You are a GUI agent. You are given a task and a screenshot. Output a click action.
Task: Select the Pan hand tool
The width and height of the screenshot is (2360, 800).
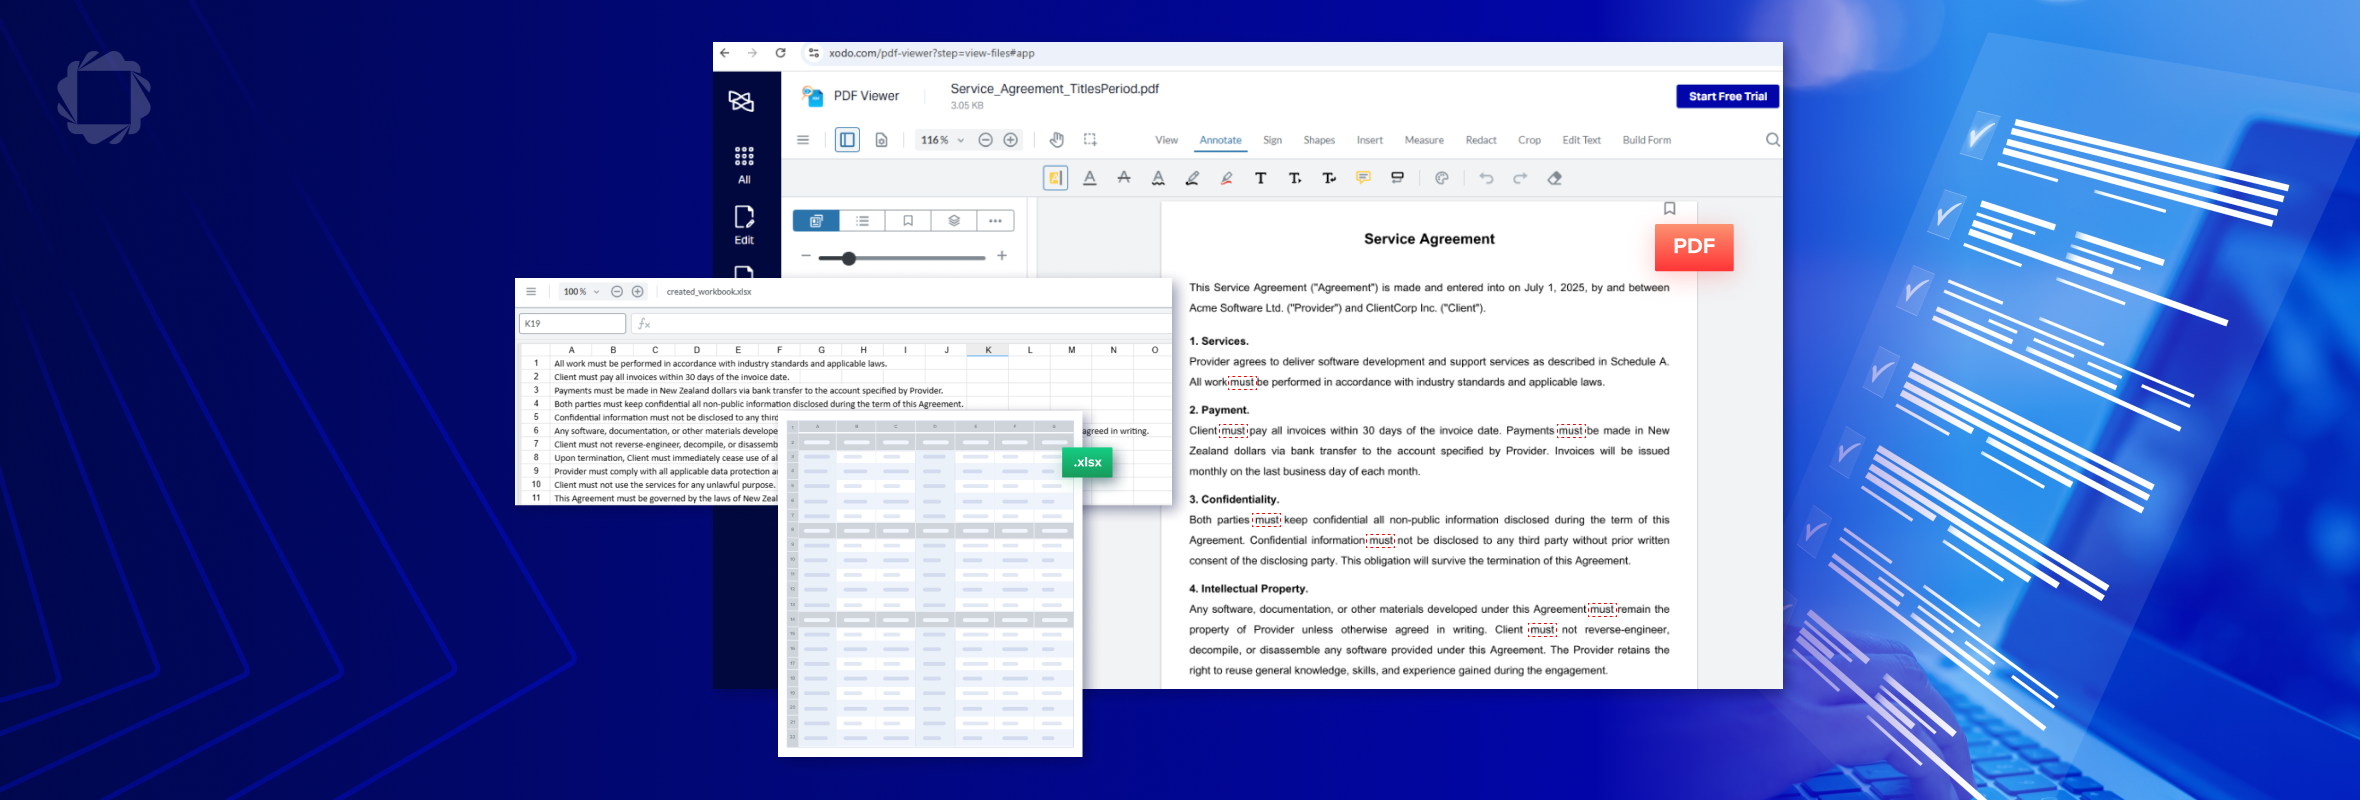point(1057,140)
